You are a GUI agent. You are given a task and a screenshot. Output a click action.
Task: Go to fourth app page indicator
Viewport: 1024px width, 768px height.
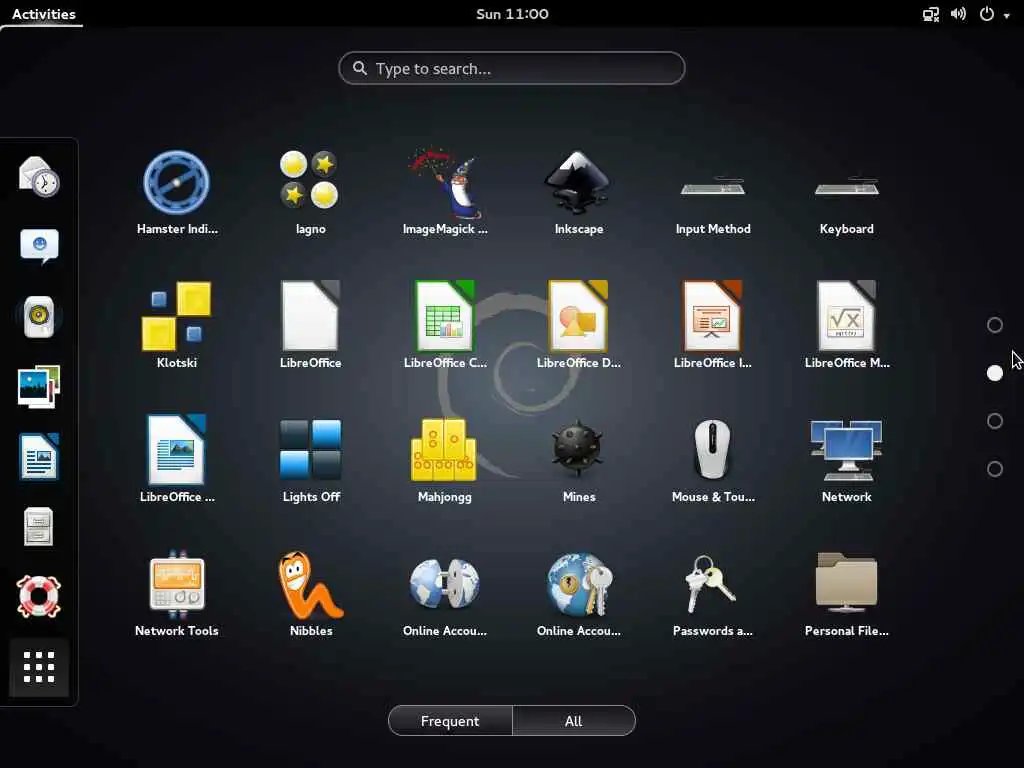coord(995,469)
